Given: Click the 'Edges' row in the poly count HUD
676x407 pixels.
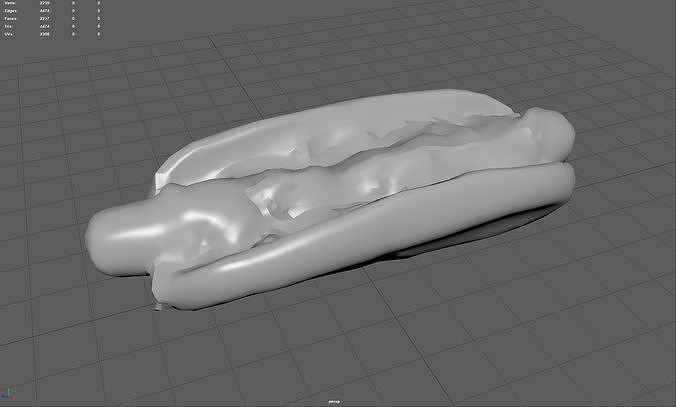Looking at the screenshot, I should (52, 11).
